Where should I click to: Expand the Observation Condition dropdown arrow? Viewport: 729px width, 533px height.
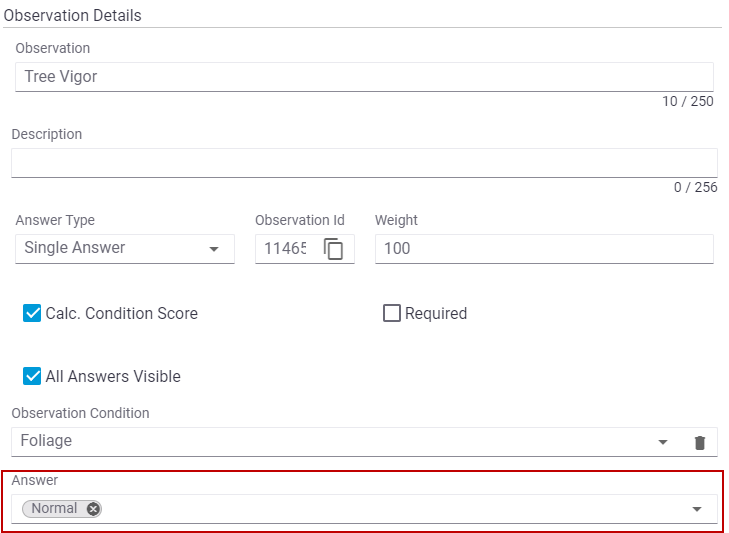pos(662,442)
